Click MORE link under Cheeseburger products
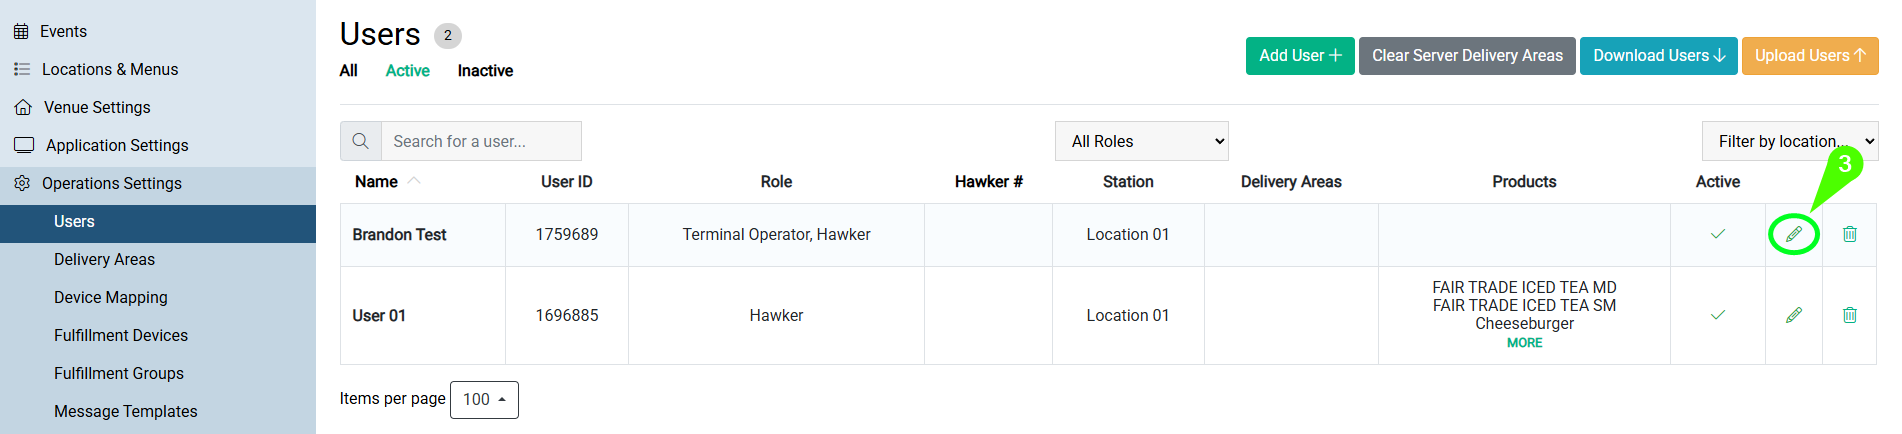This screenshot has height=434, width=1902. tap(1524, 343)
